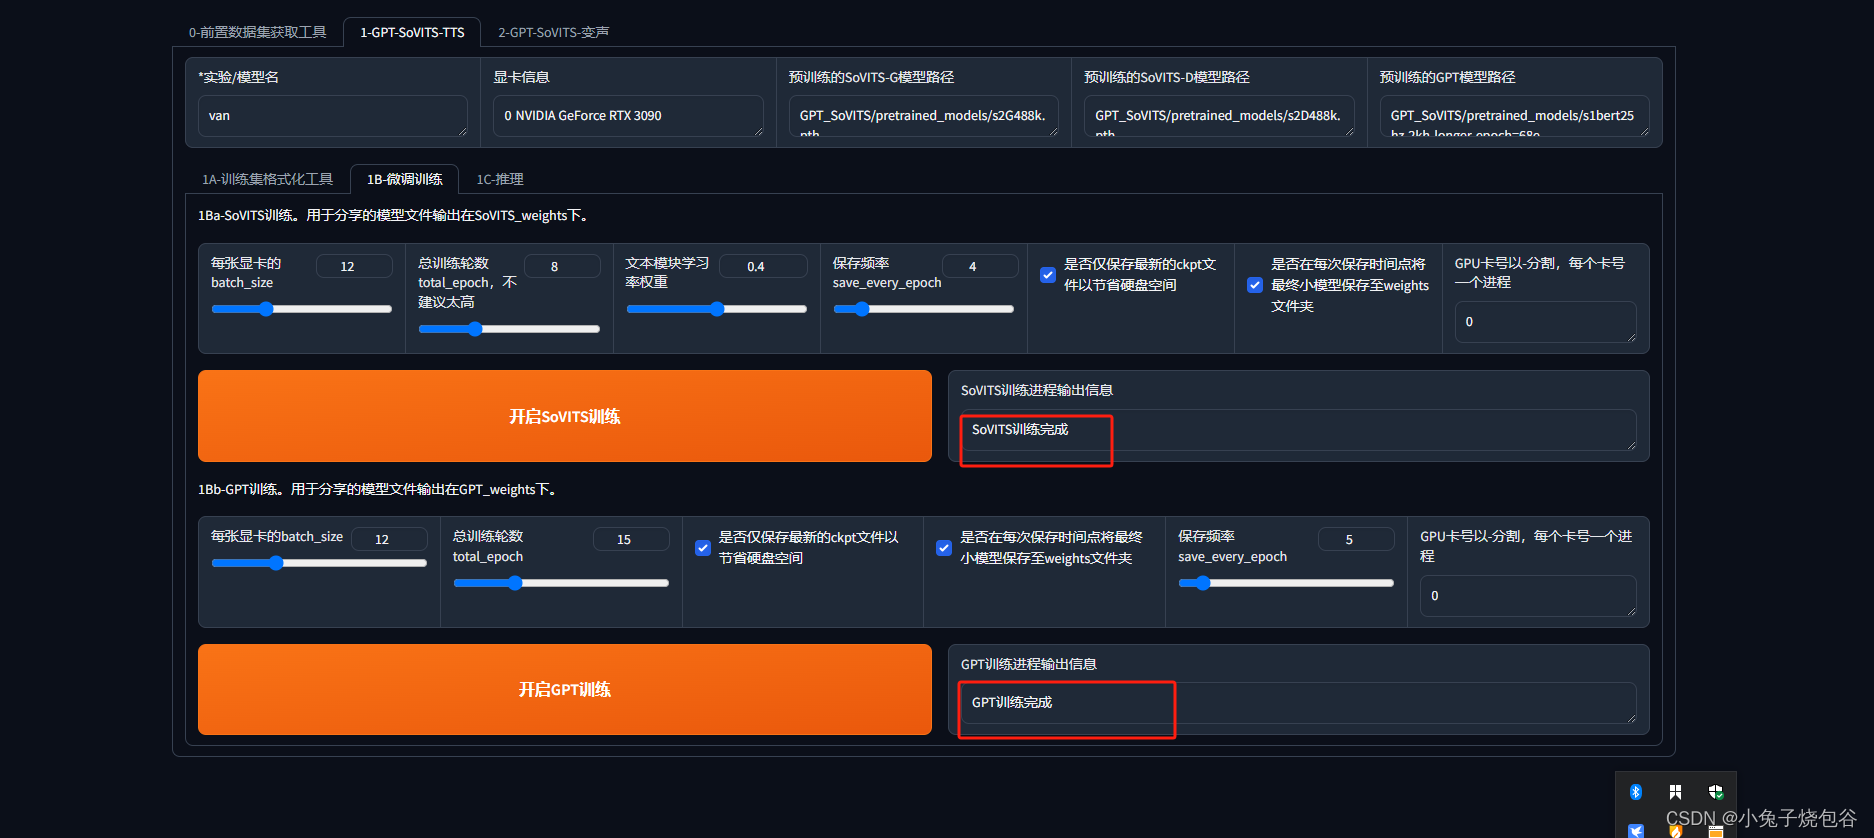1874x838 pixels.
Task: Click the GPT训练完成 output text box
Action: [x=1298, y=703]
